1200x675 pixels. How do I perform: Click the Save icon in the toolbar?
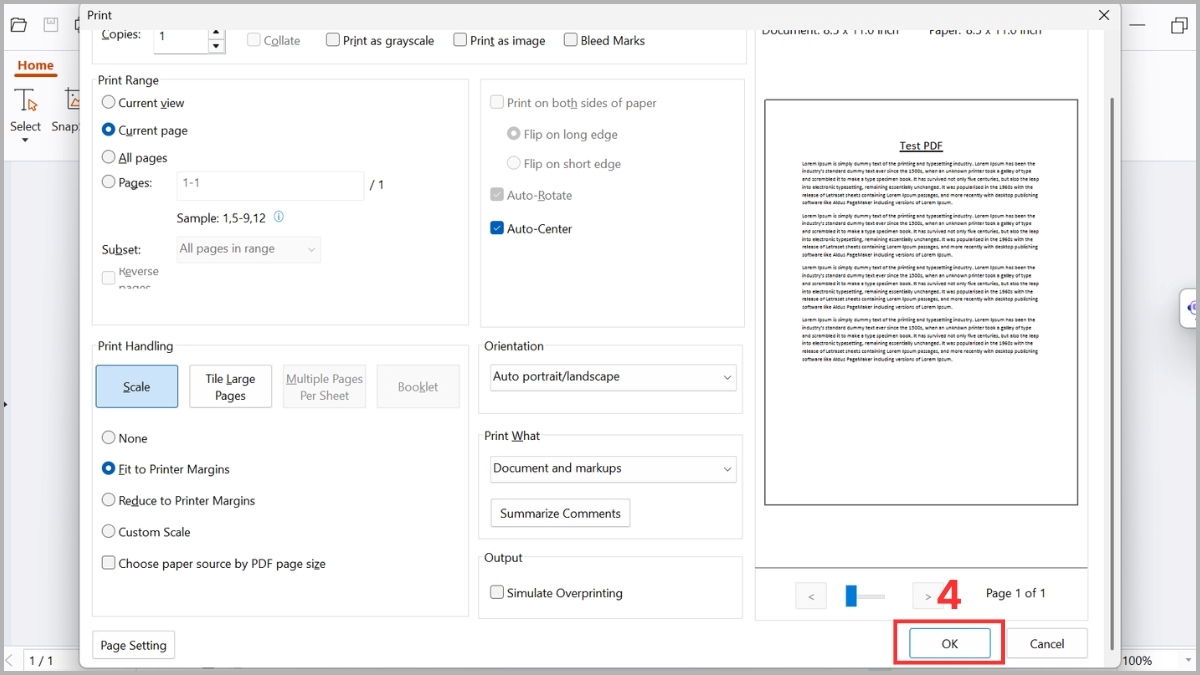pyautogui.click(x=50, y=24)
